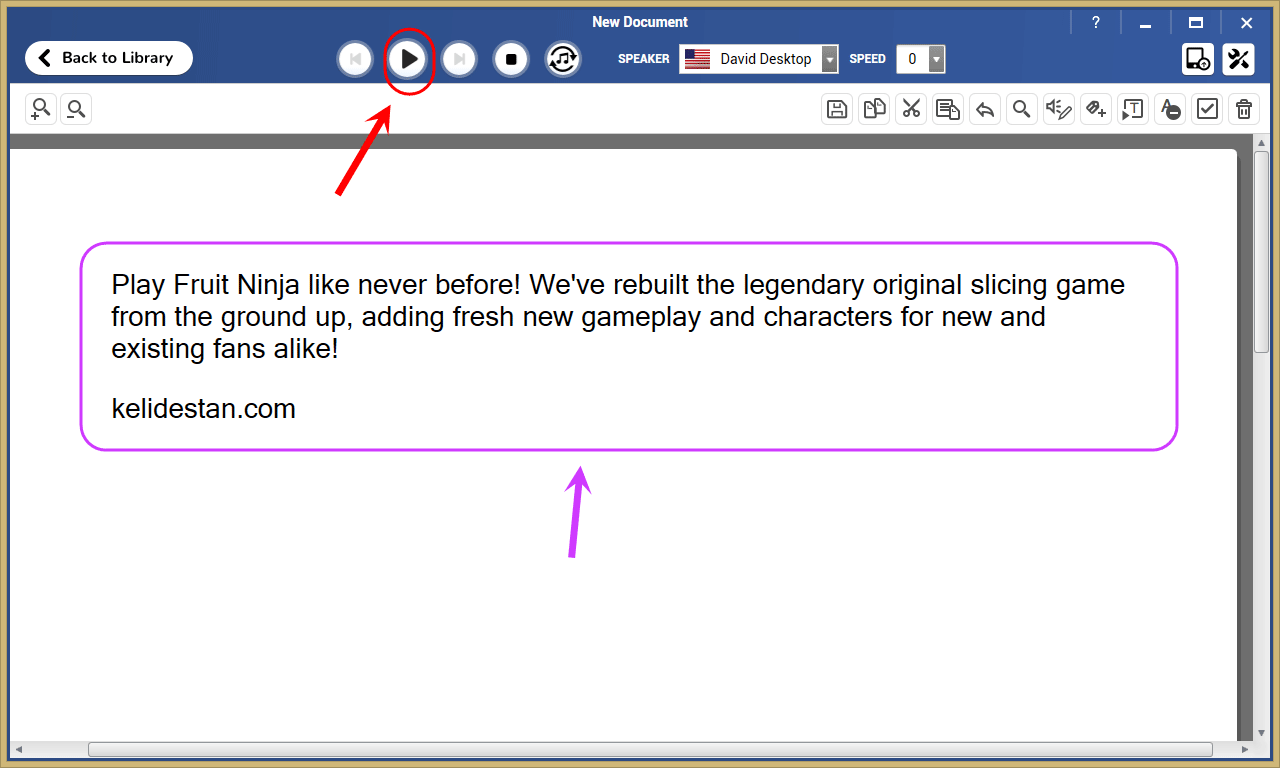Click the convert to audio music icon
1280x768 pixels.
coord(563,59)
